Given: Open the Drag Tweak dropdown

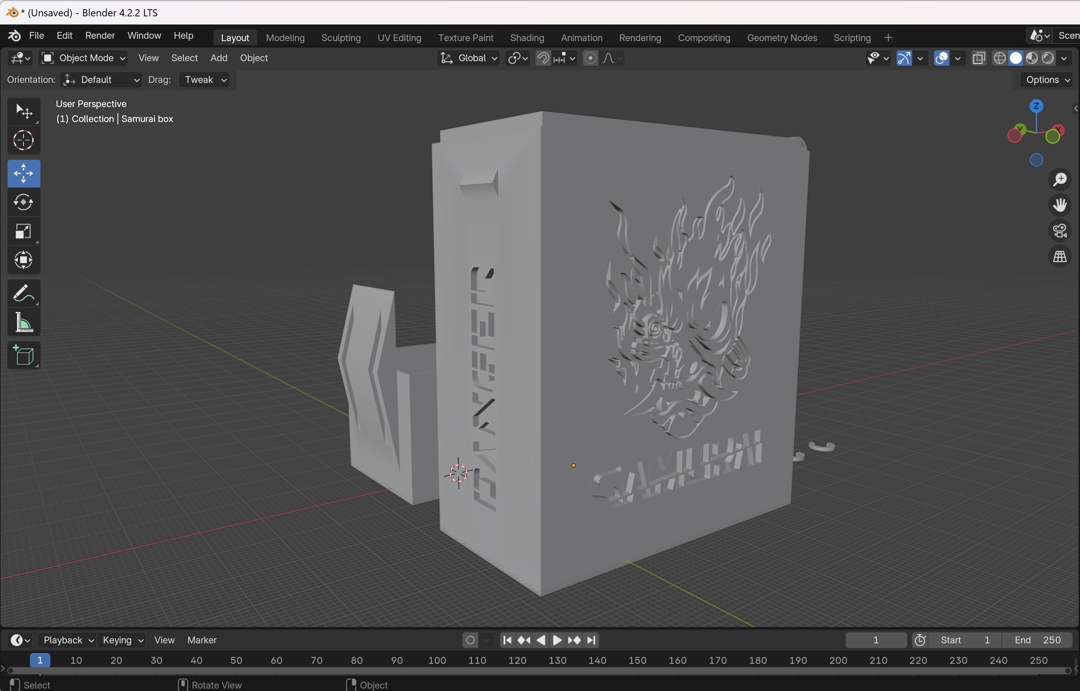Looking at the screenshot, I should tap(205, 80).
